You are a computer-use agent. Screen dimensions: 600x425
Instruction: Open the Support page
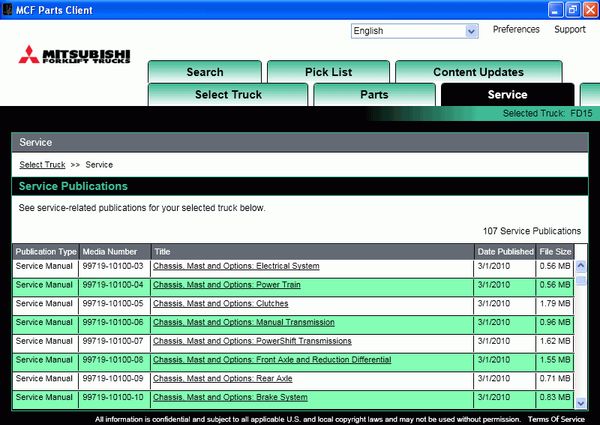570,29
